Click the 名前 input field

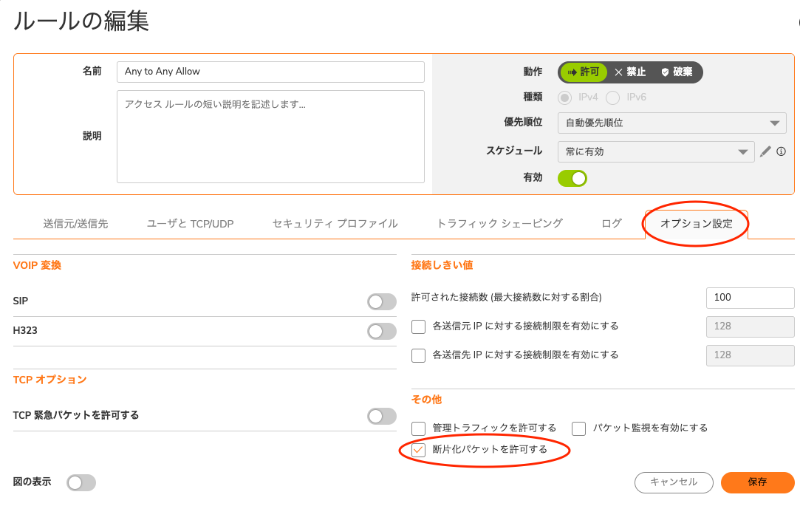[270, 72]
